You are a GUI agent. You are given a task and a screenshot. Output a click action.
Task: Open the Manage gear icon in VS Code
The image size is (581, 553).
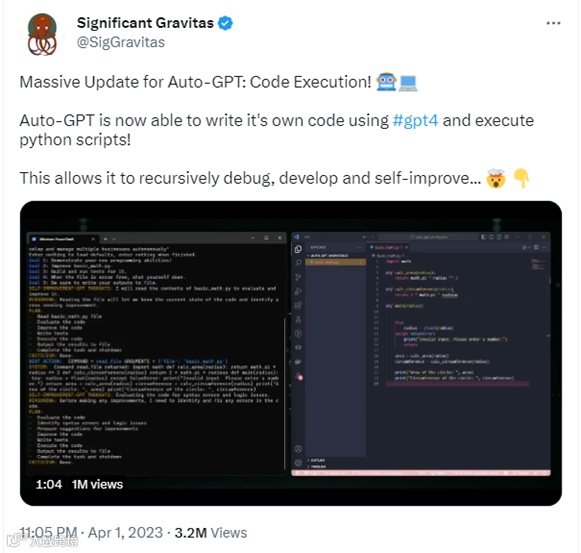tap(298, 463)
